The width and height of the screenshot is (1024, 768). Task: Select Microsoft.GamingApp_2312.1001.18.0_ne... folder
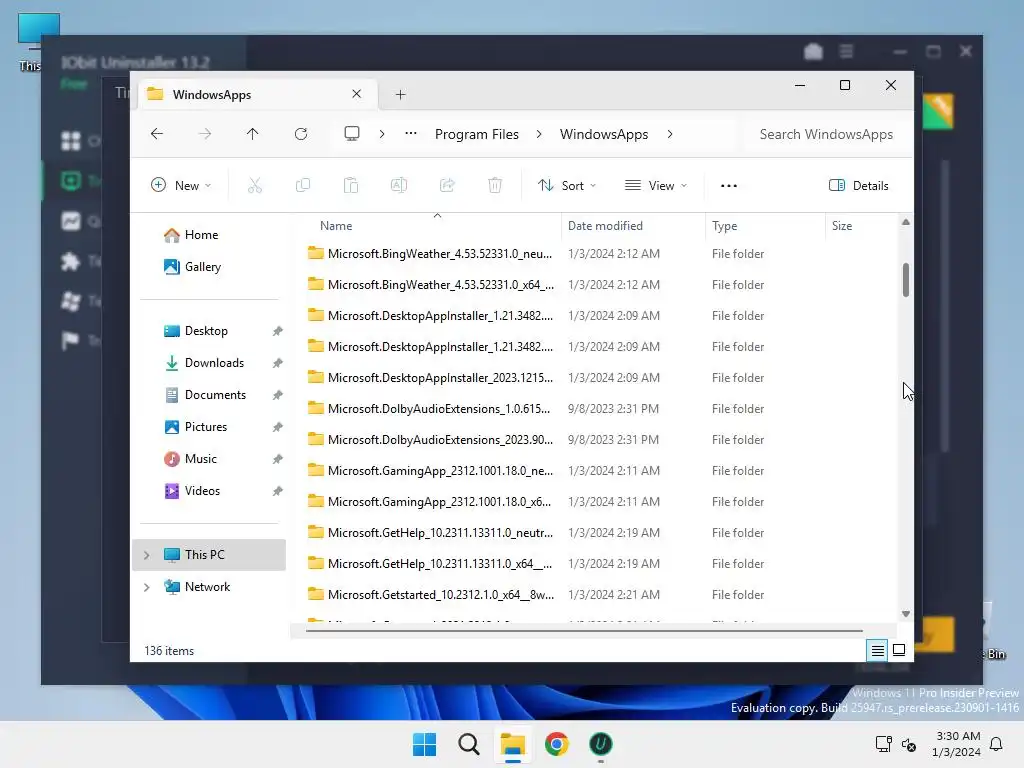coord(431,471)
